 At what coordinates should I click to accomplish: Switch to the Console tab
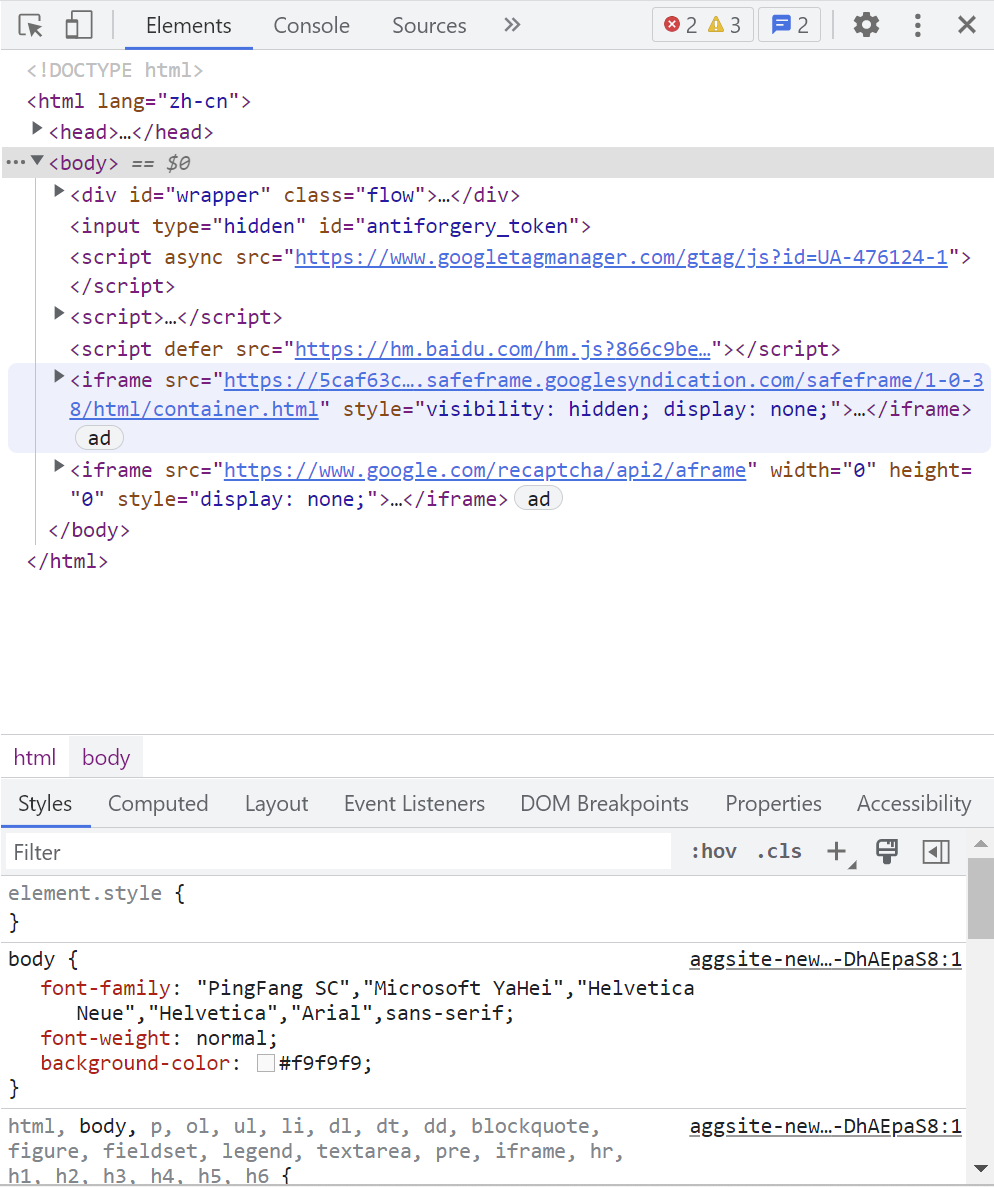311,25
